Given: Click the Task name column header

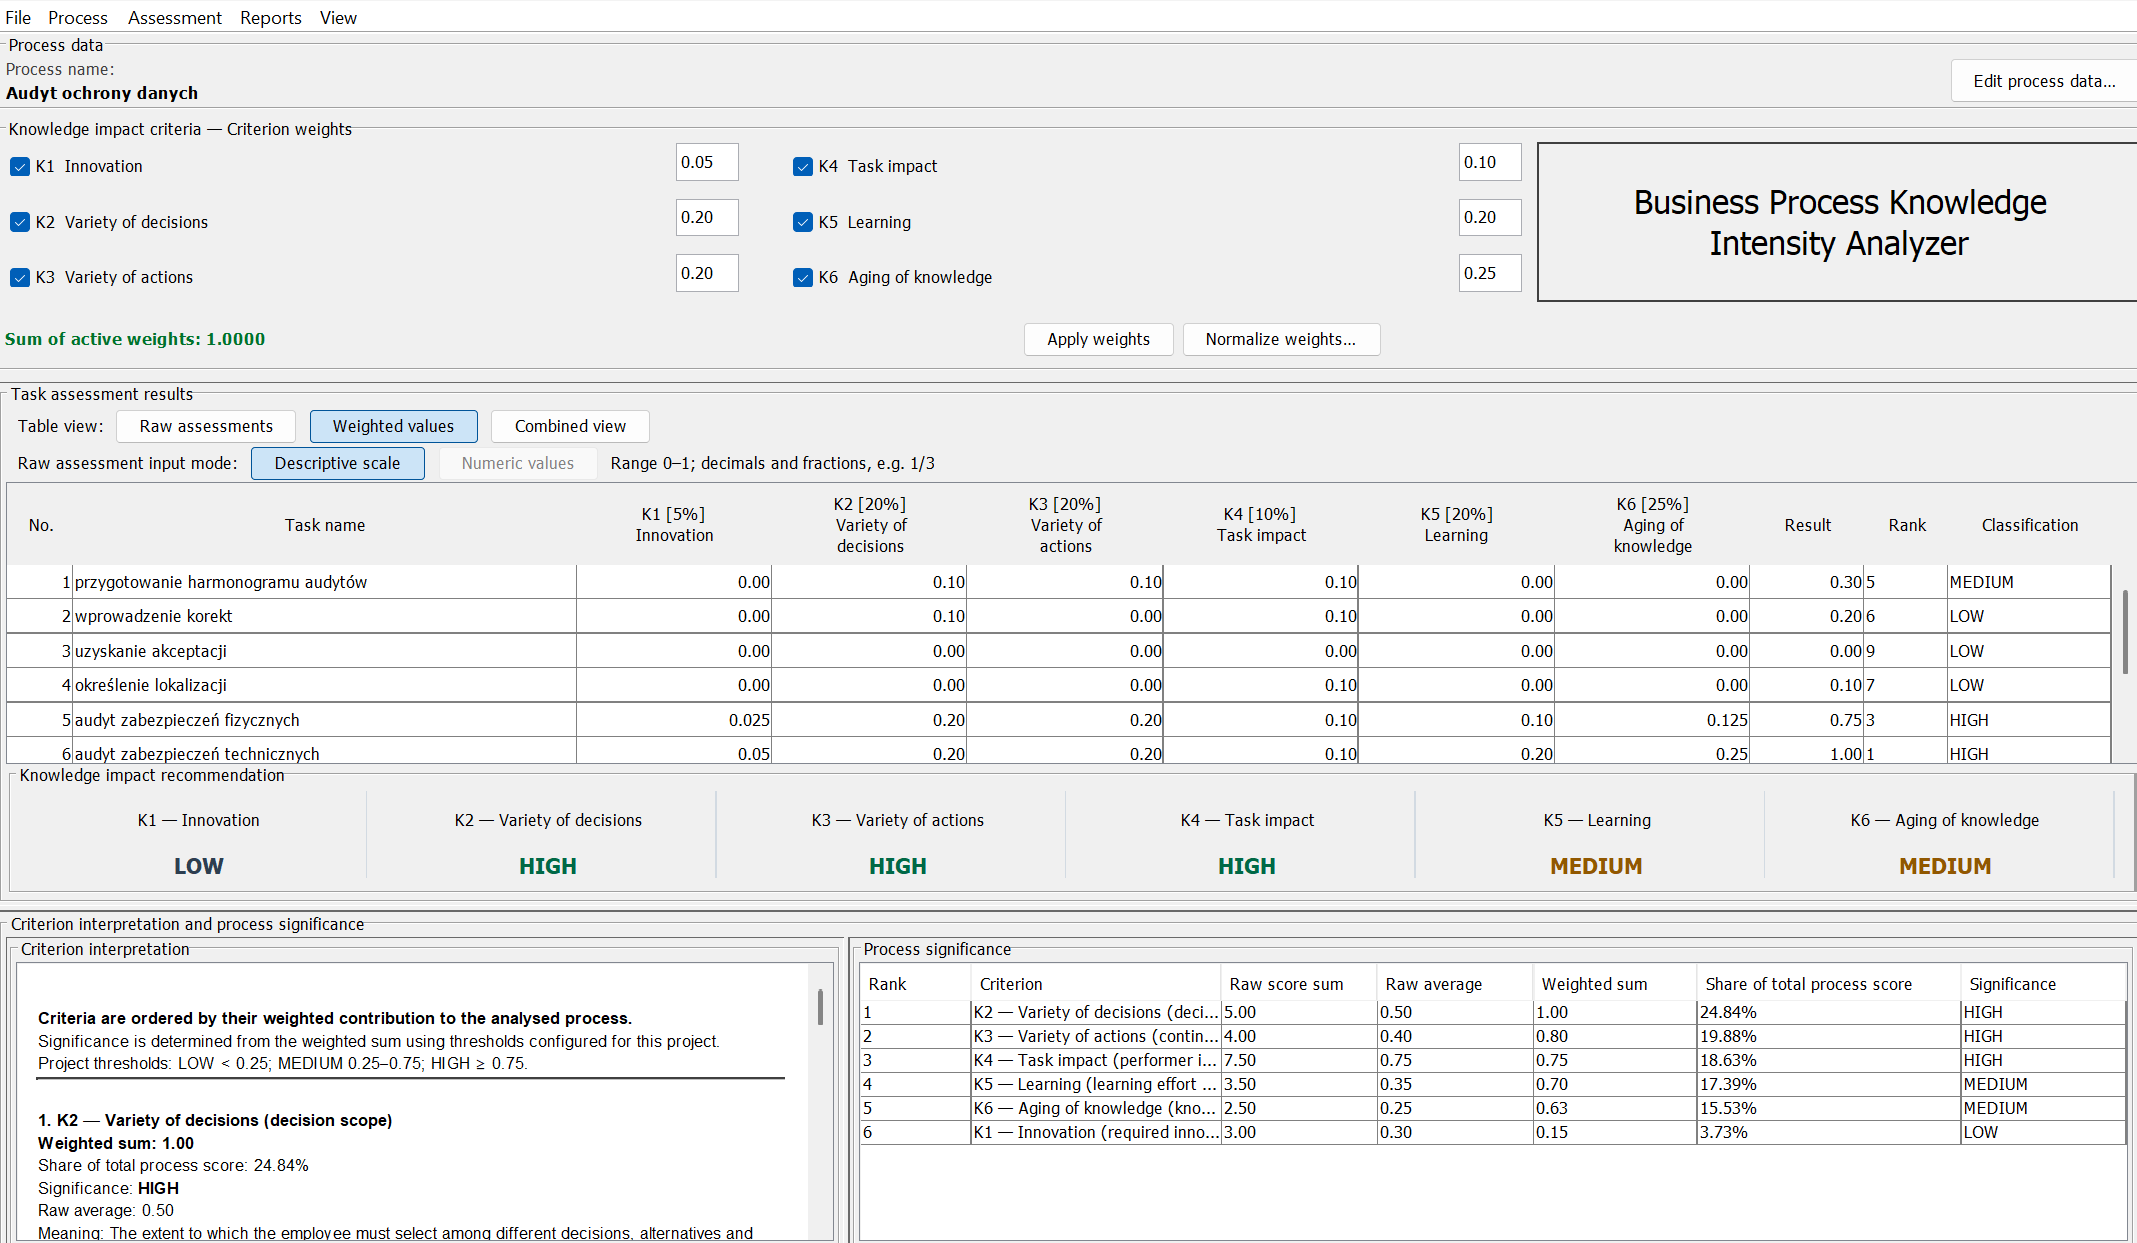Looking at the screenshot, I should [325, 525].
